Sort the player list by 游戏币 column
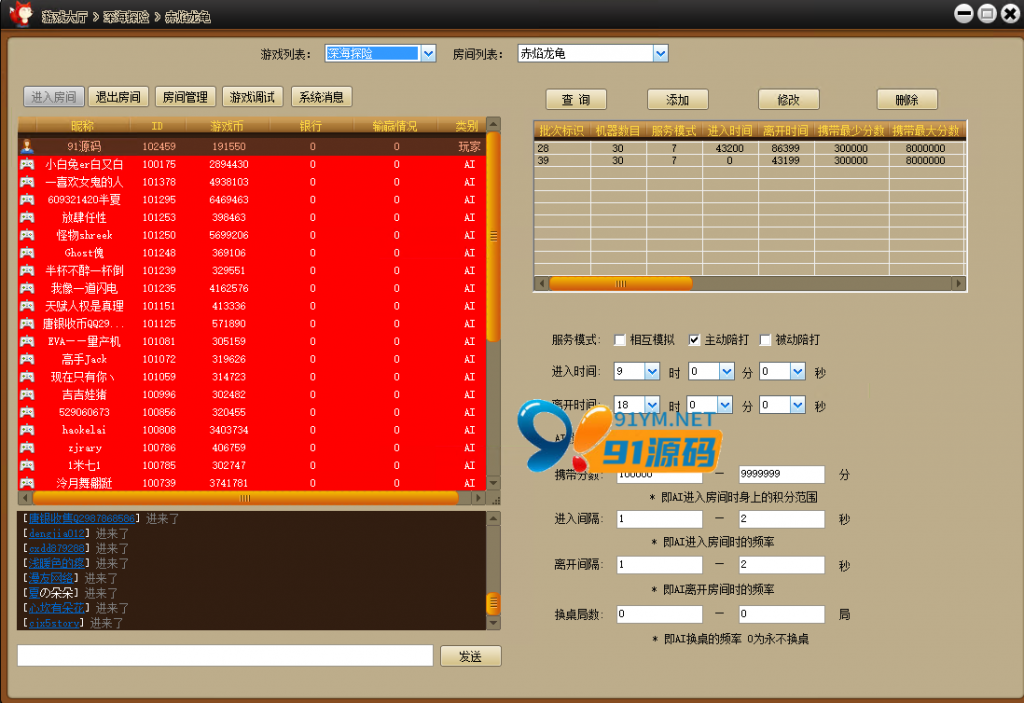Image resolution: width=1024 pixels, height=703 pixels. tap(227, 126)
